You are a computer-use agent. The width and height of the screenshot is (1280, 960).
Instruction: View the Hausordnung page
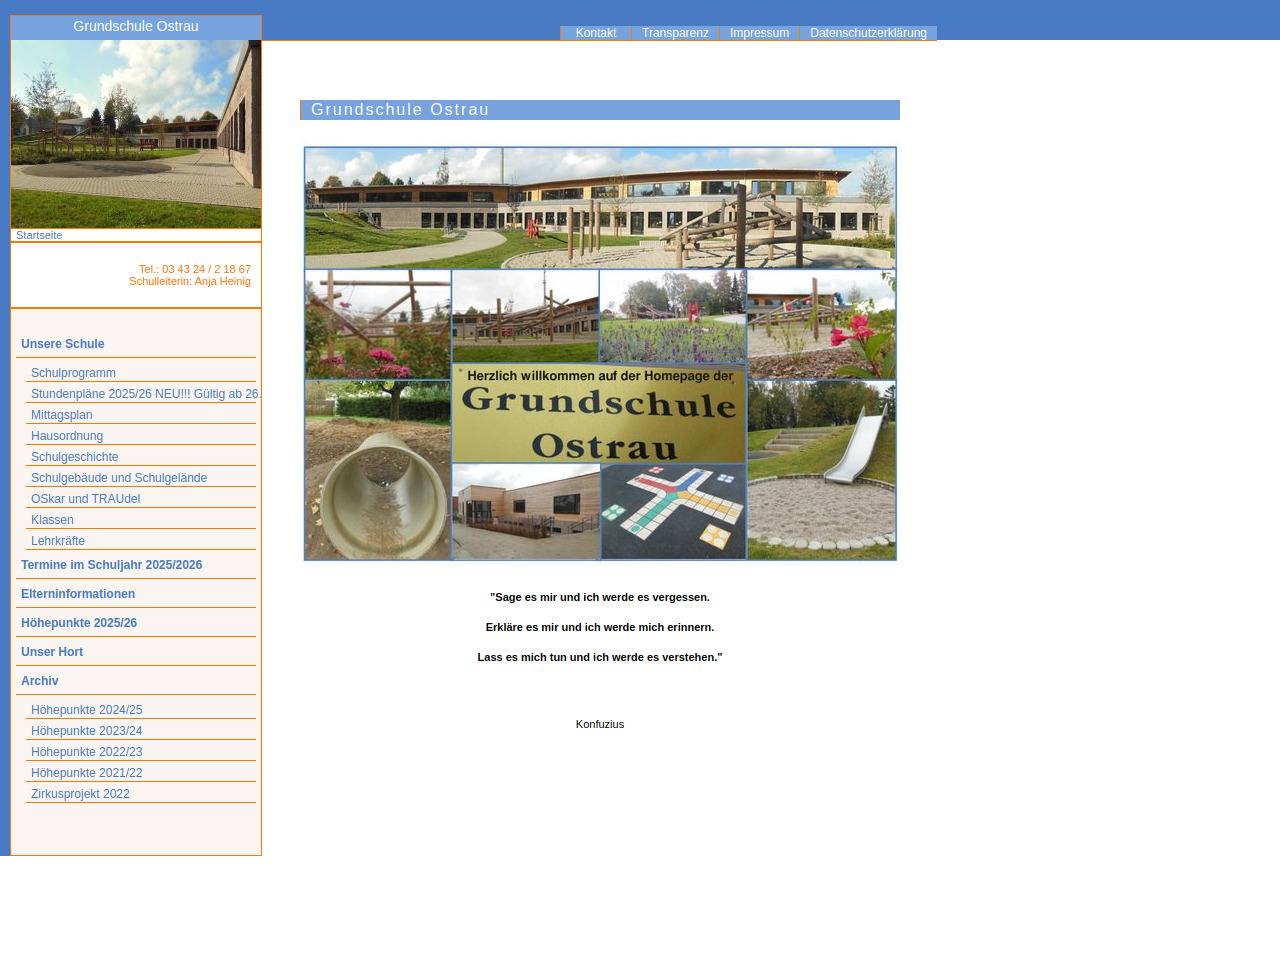67,436
